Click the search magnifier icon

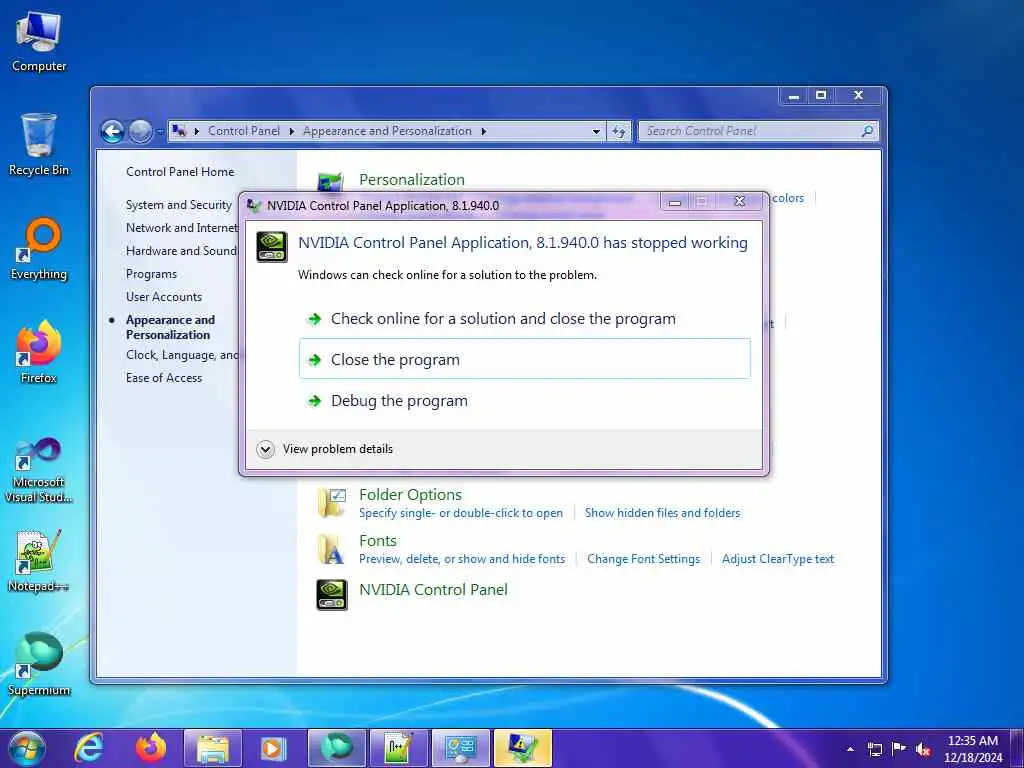pyautogui.click(x=867, y=131)
